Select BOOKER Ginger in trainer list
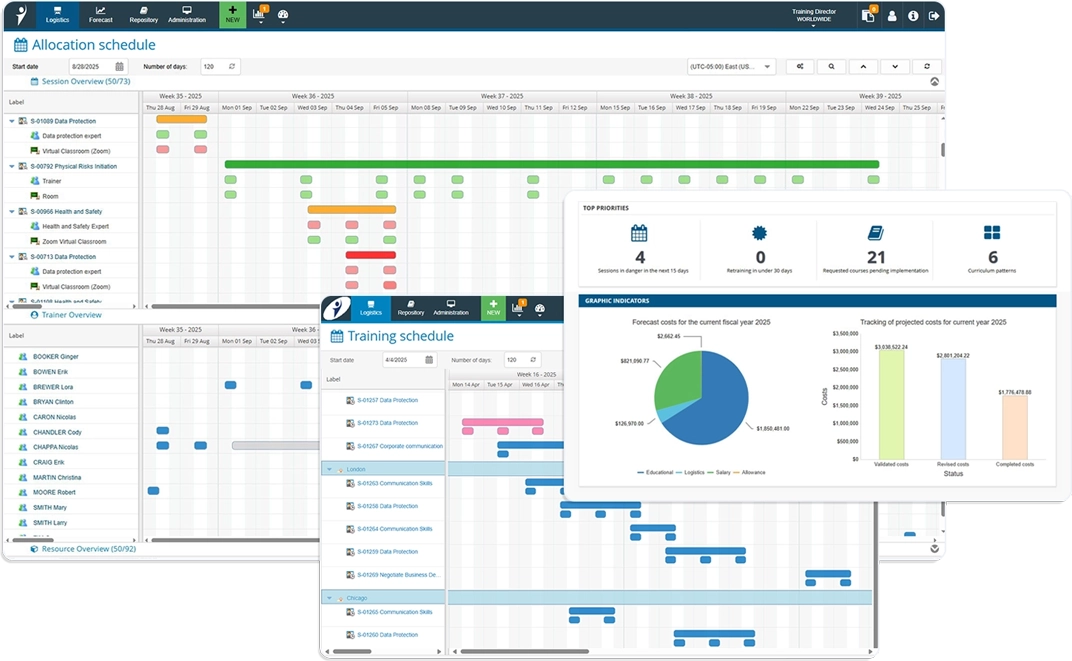1072x661 pixels. pos(55,357)
